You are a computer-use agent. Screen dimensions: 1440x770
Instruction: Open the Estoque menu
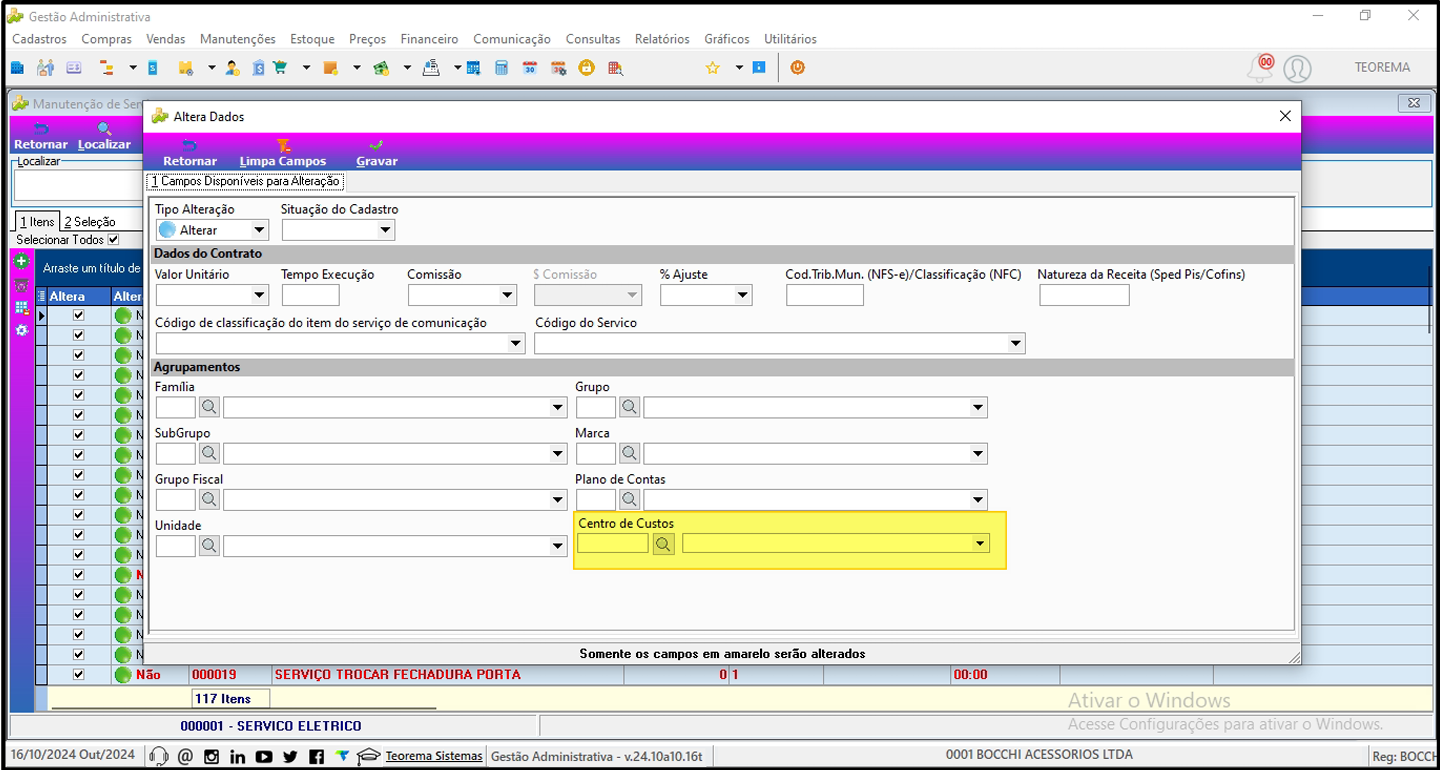click(x=312, y=39)
